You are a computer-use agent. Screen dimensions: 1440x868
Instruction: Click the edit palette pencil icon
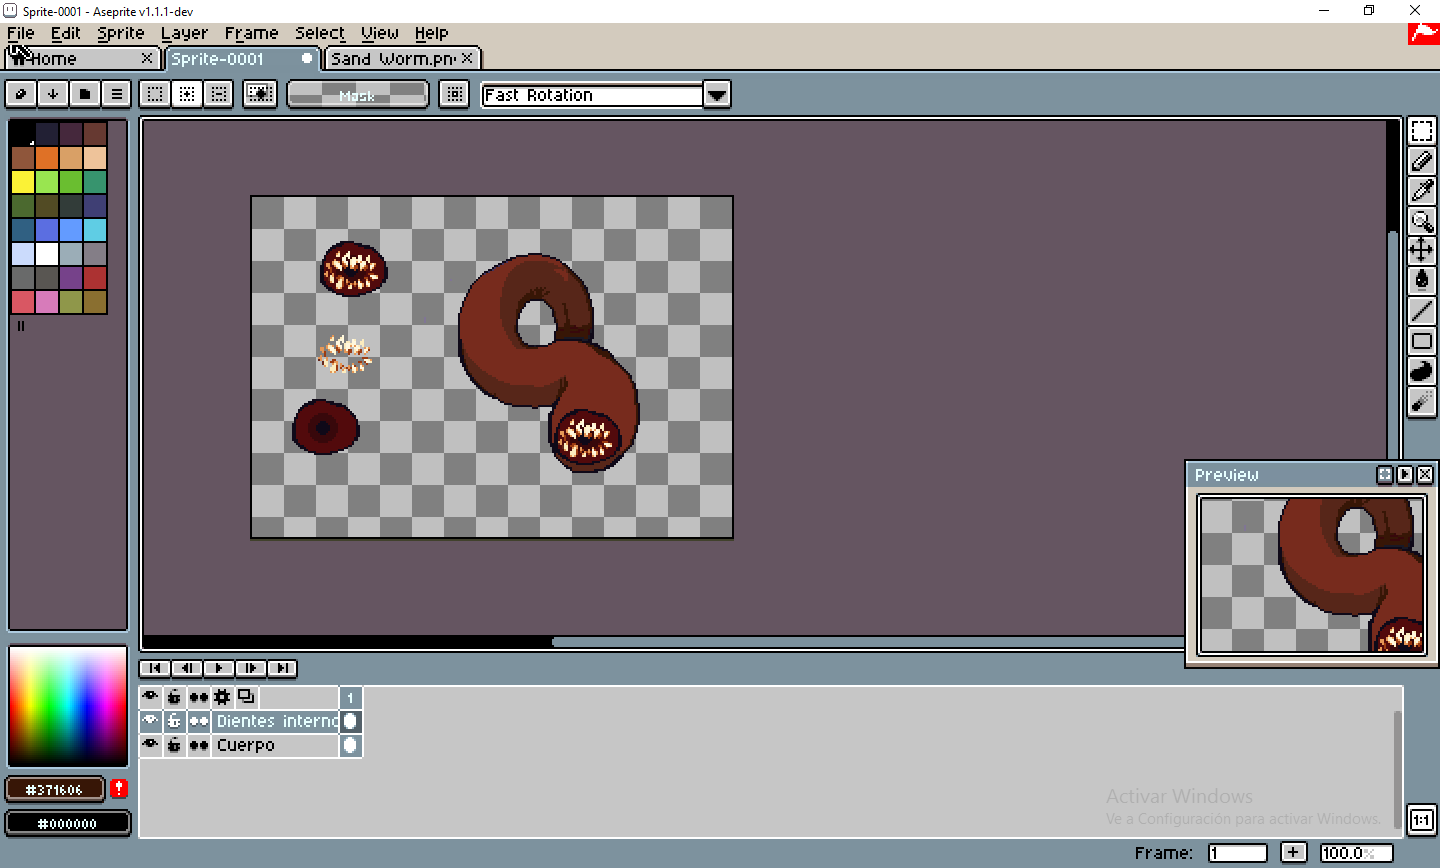(21, 94)
